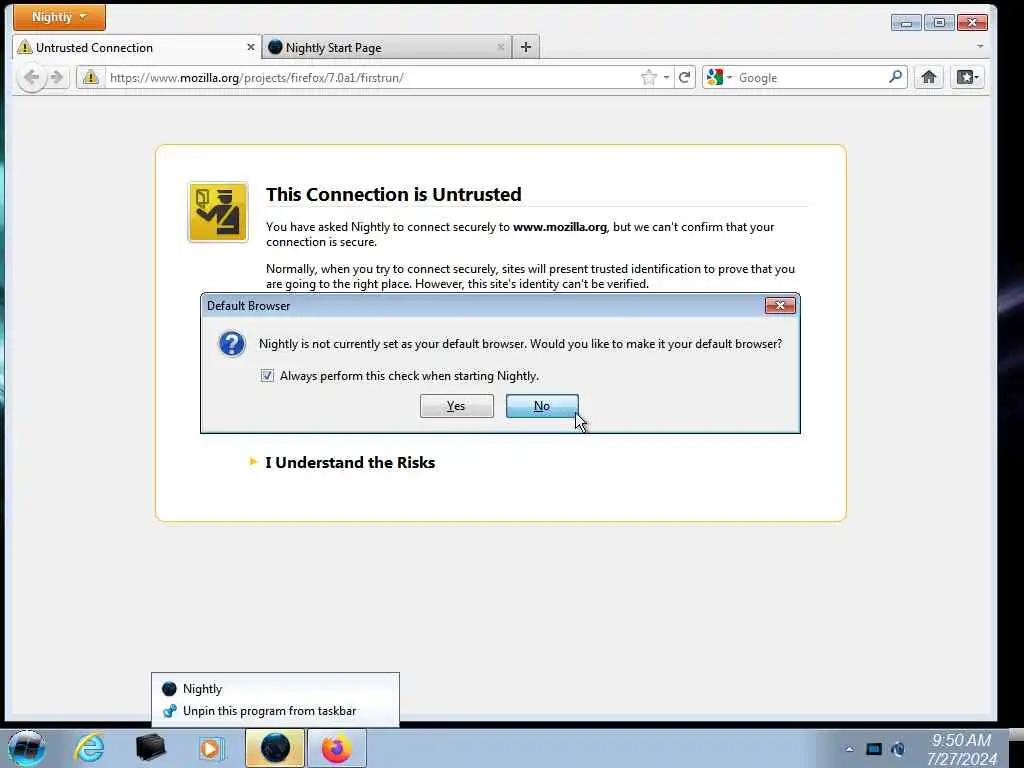Open Firefox from the taskbar

[x=336, y=748]
